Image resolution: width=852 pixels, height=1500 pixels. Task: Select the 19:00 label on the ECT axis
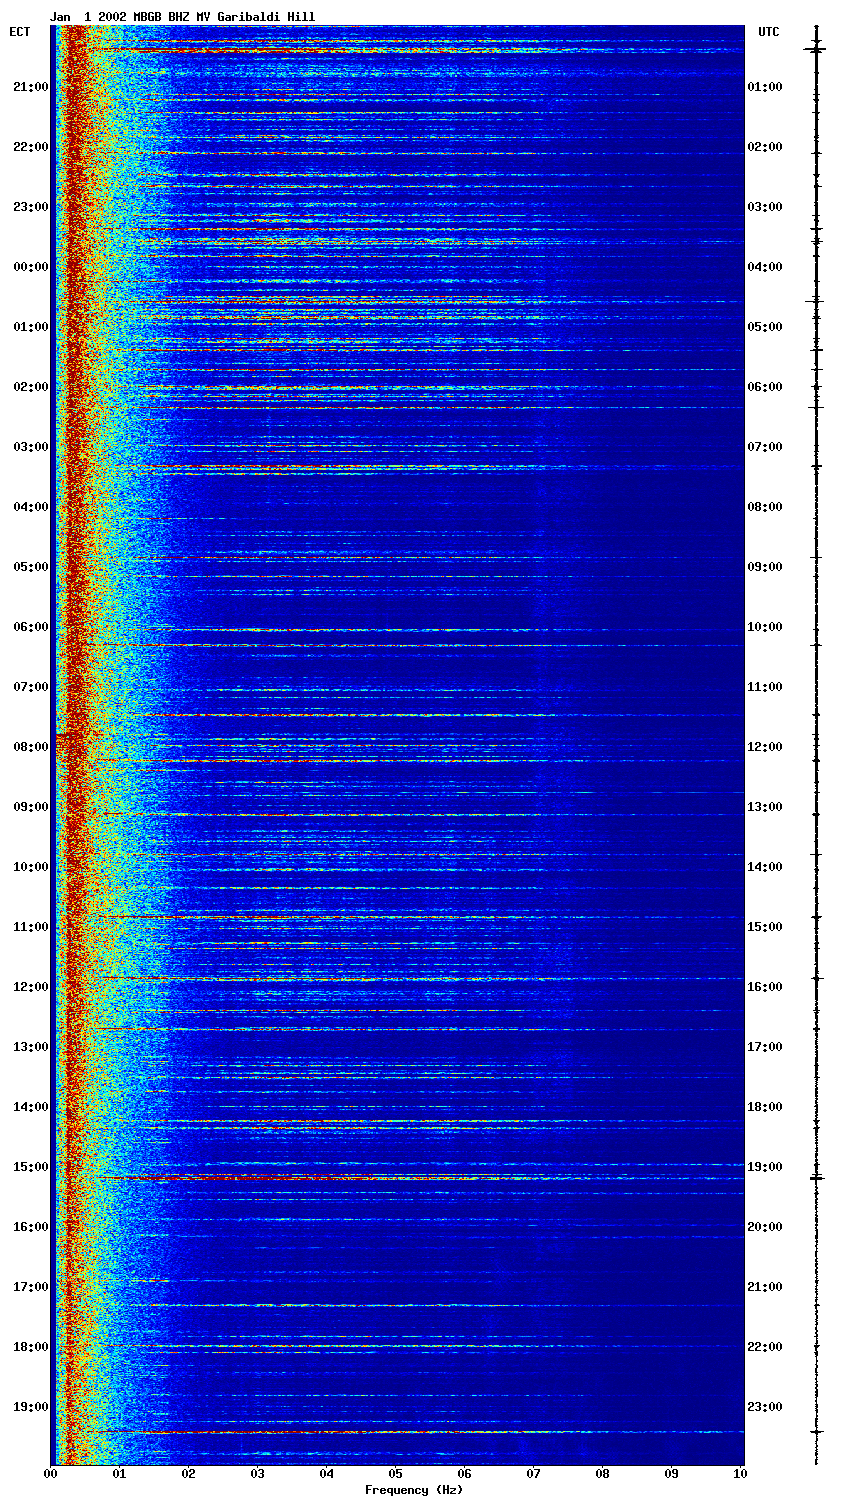tap(30, 1407)
